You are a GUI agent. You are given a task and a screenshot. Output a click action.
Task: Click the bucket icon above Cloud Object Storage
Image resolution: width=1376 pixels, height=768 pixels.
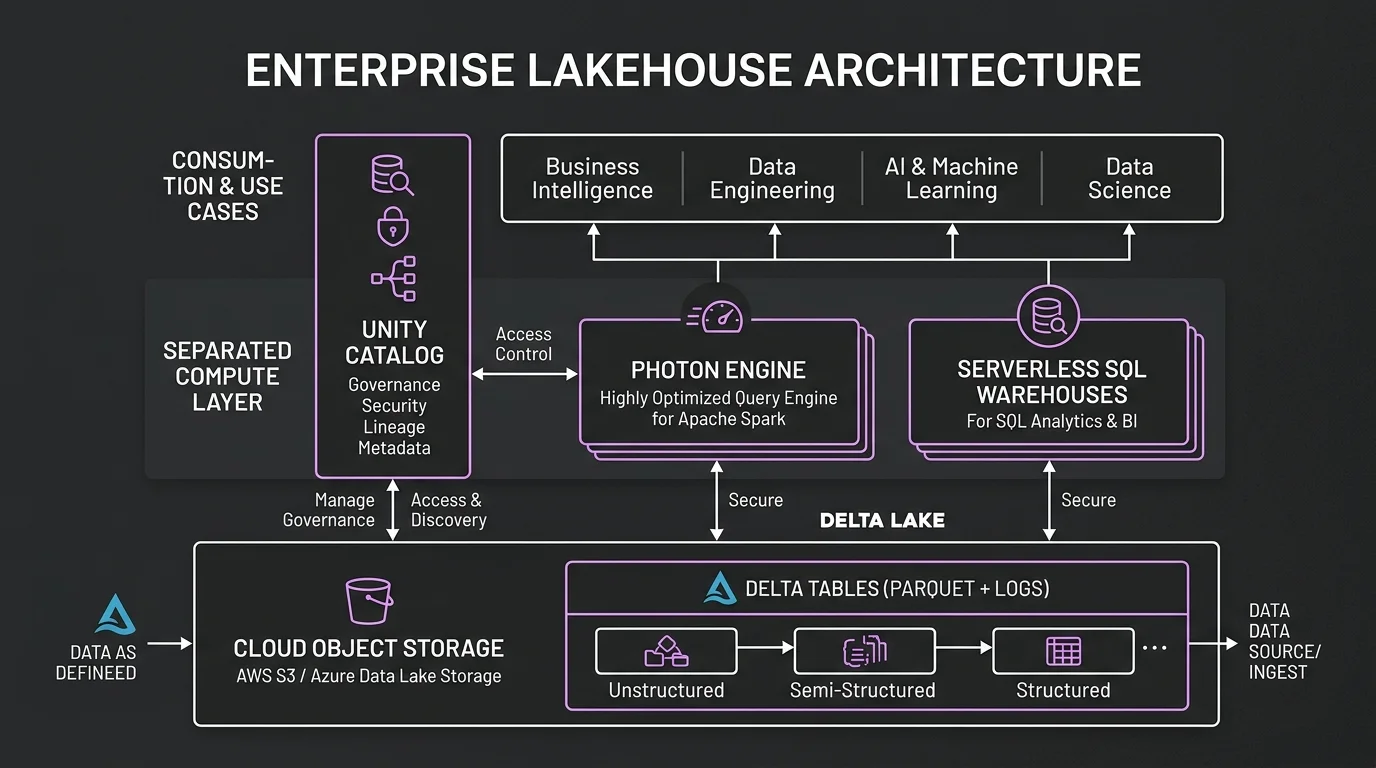[369, 601]
